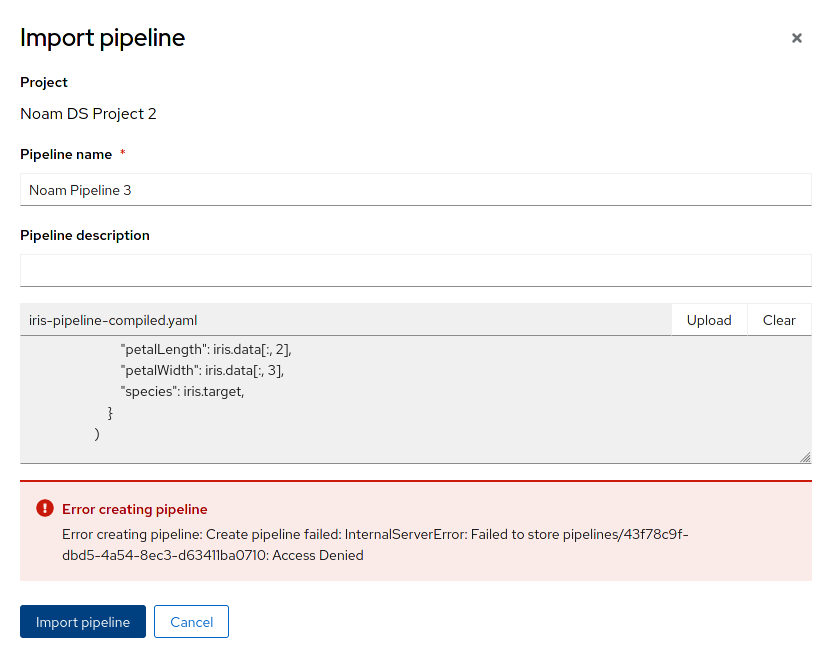Image resolution: width=831 pixels, height=658 pixels.
Task: Click the Pipeline name label
Action: point(66,154)
